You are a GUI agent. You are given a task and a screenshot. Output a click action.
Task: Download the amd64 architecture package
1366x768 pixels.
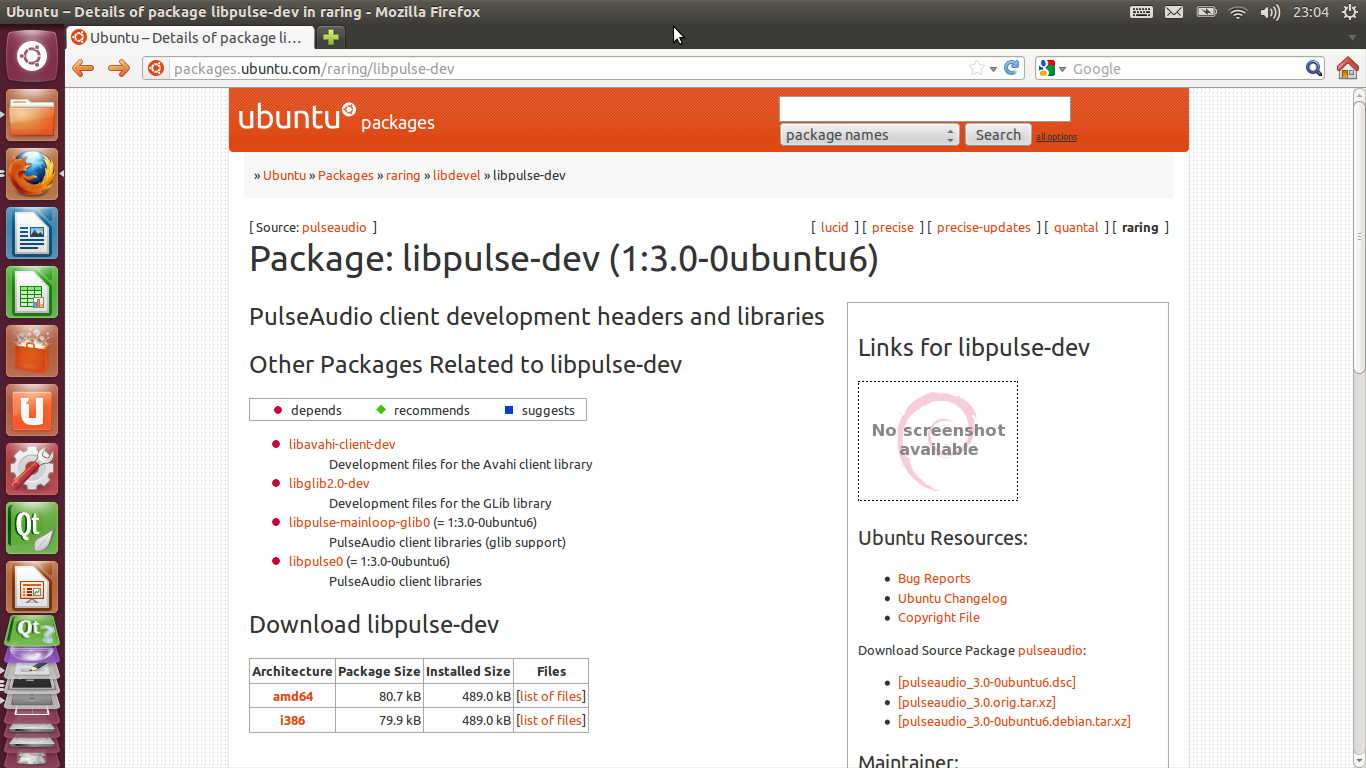pos(293,696)
